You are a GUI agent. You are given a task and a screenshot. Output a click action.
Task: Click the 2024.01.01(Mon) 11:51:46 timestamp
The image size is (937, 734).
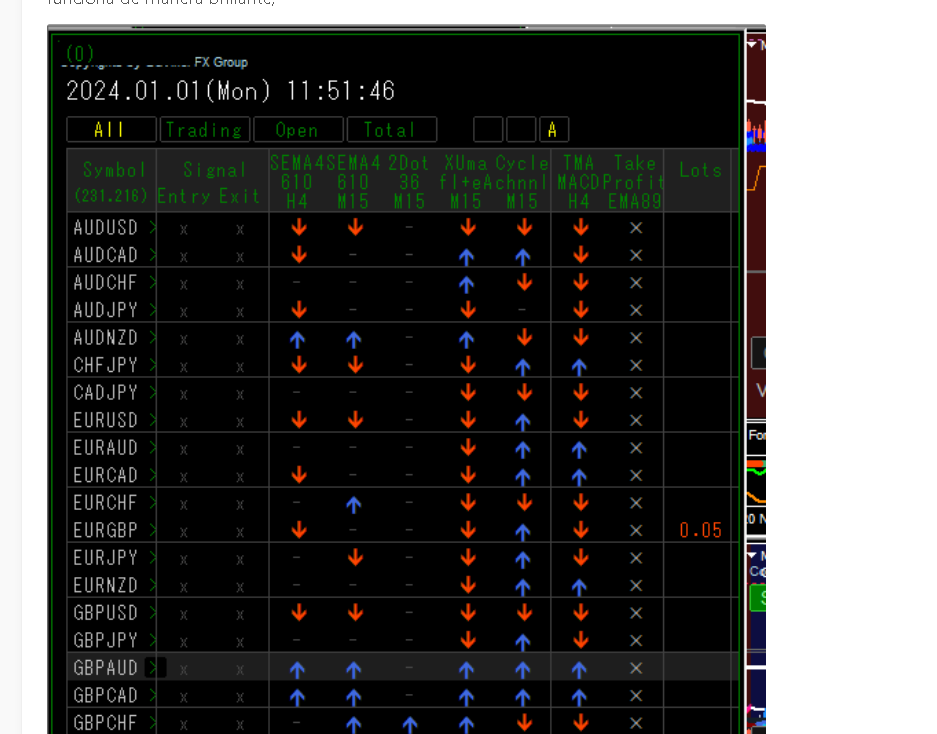[230, 91]
